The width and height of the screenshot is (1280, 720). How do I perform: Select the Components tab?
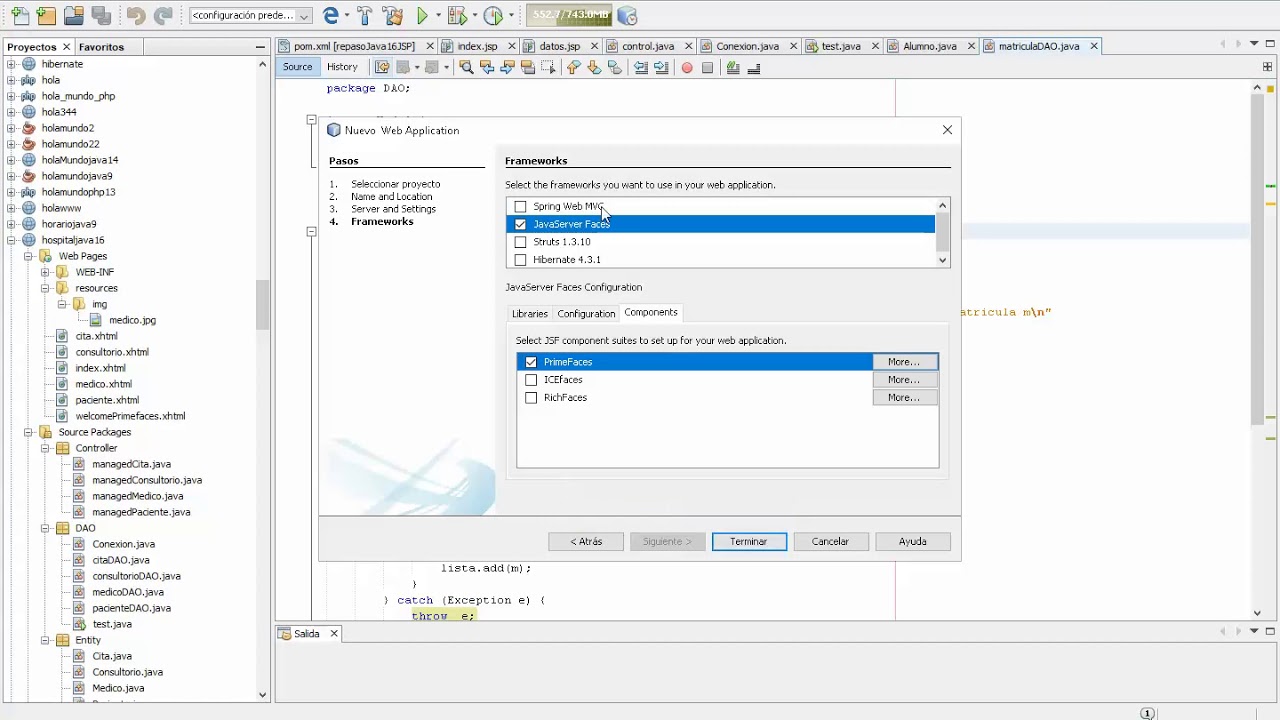click(651, 312)
